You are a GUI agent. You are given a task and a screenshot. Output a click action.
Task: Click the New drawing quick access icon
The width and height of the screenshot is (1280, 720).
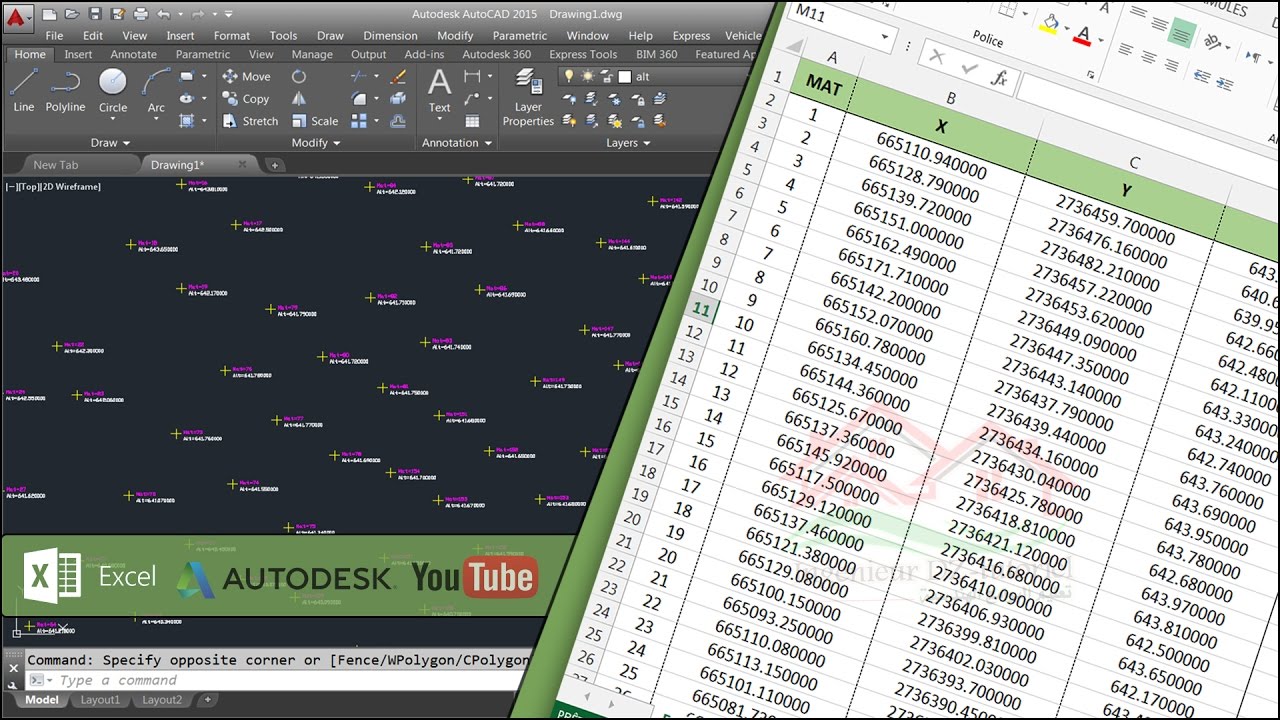pos(49,14)
